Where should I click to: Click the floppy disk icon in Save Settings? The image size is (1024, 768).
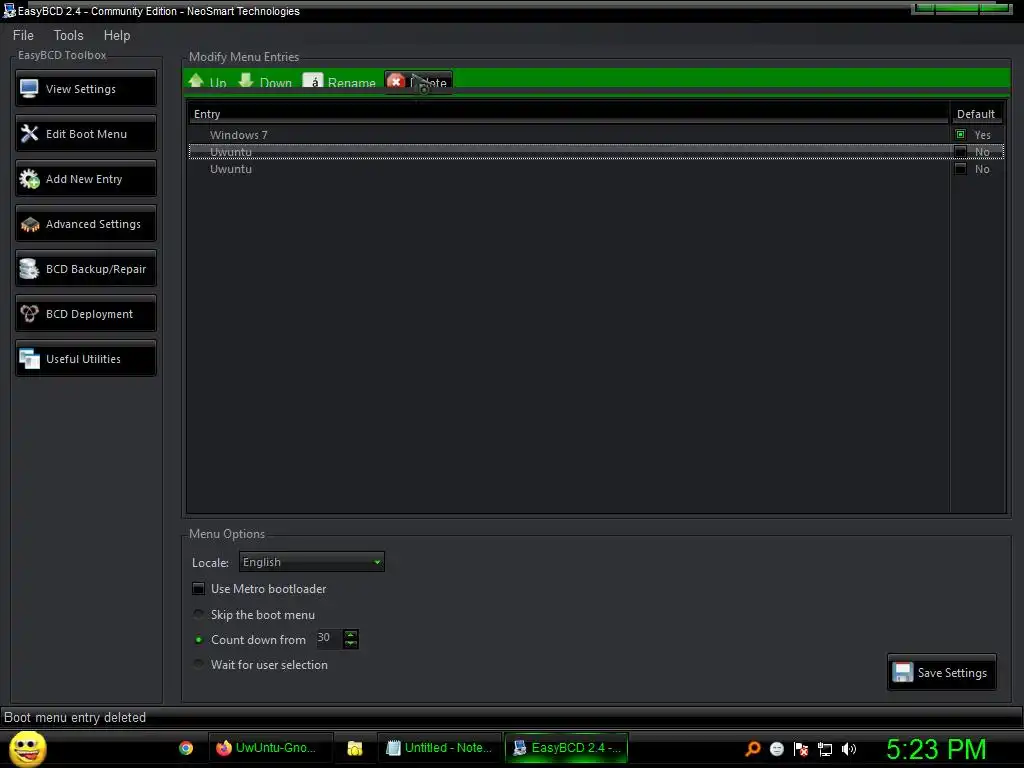point(903,672)
